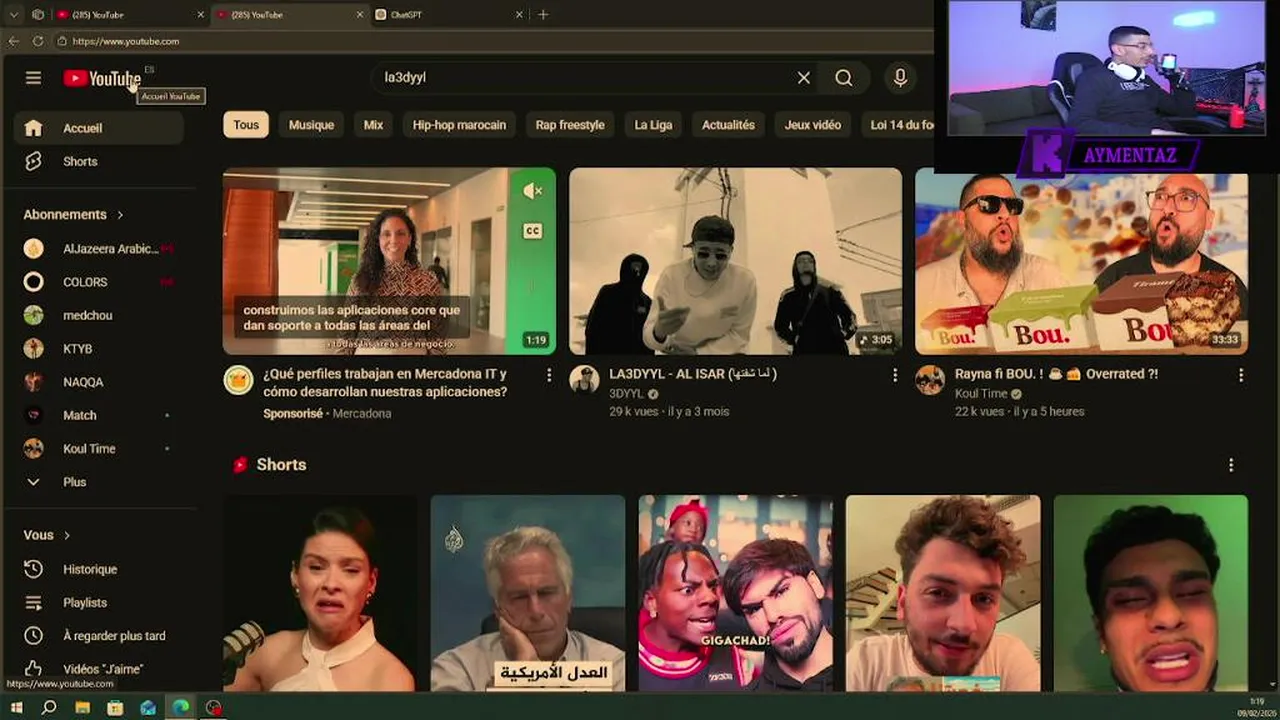Open the Short with woman and microphone

point(320,593)
